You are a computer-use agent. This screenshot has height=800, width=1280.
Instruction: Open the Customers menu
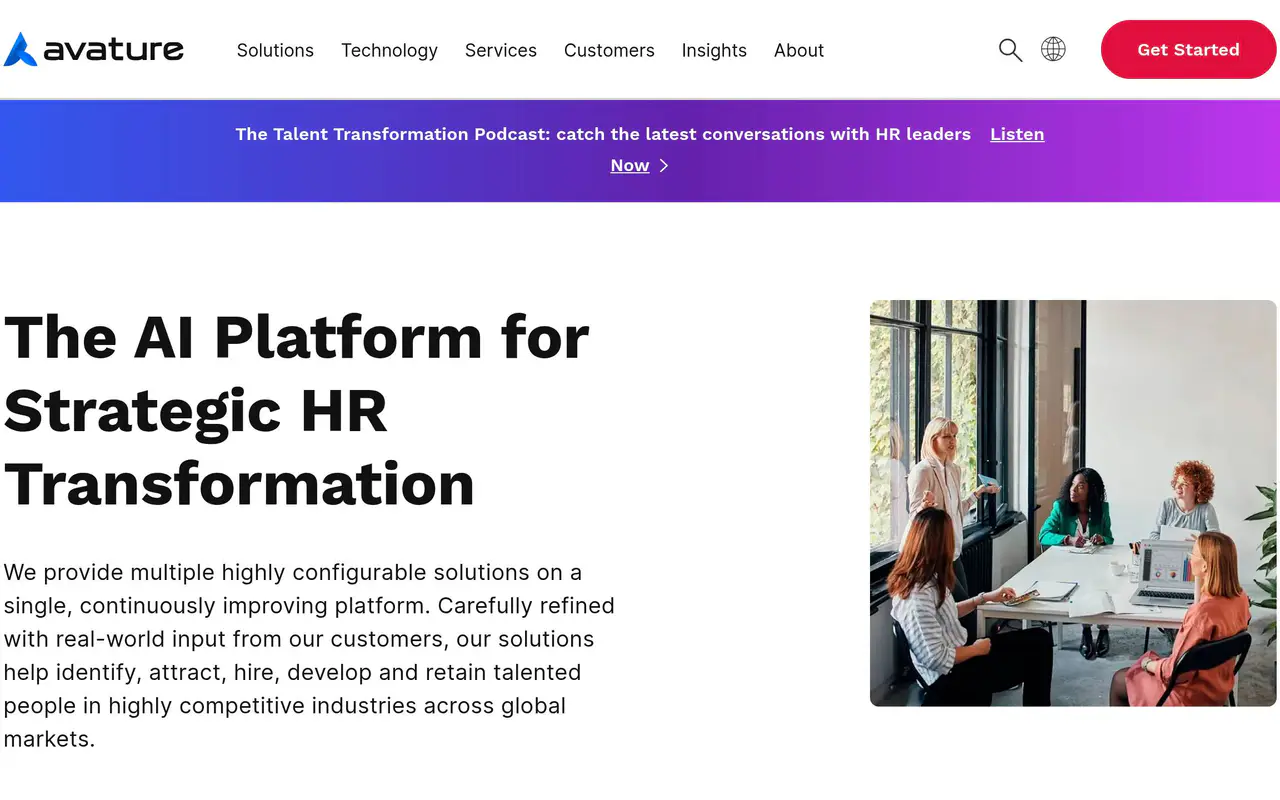(x=609, y=50)
